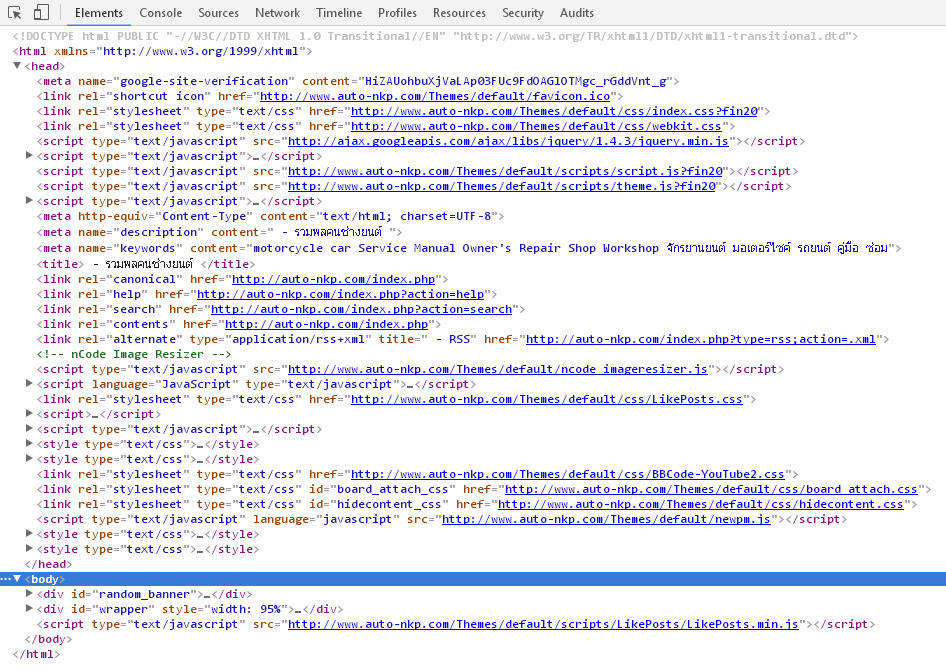
Task: Select the closing </html> tag
Action: pyautogui.click(x=36, y=654)
